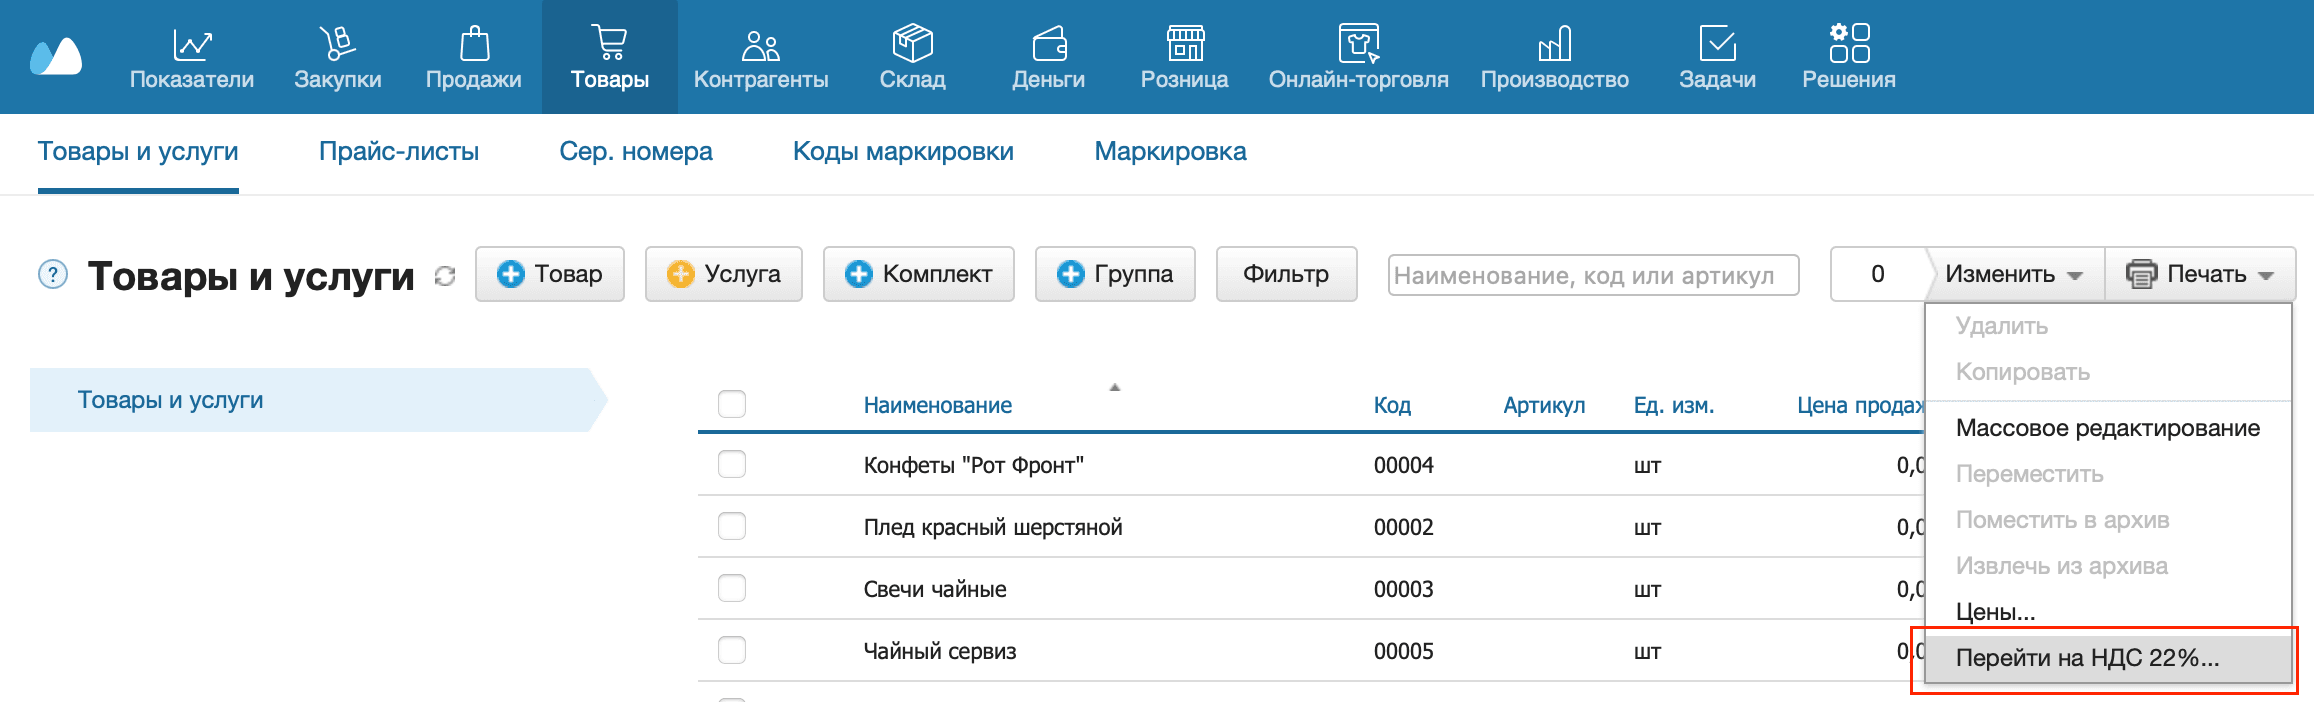Open the Закупки section icon

[x=337, y=45]
